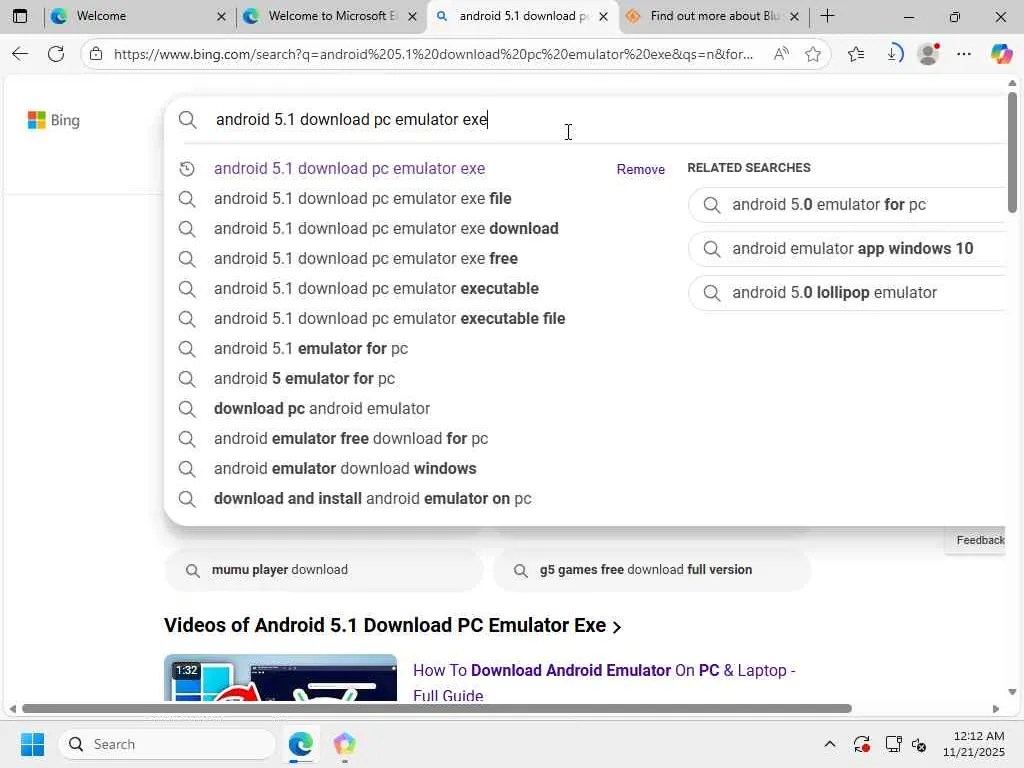This screenshot has height=768, width=1024.
Task: Click the scroll right arrow
Action: (x=995, y=709)
